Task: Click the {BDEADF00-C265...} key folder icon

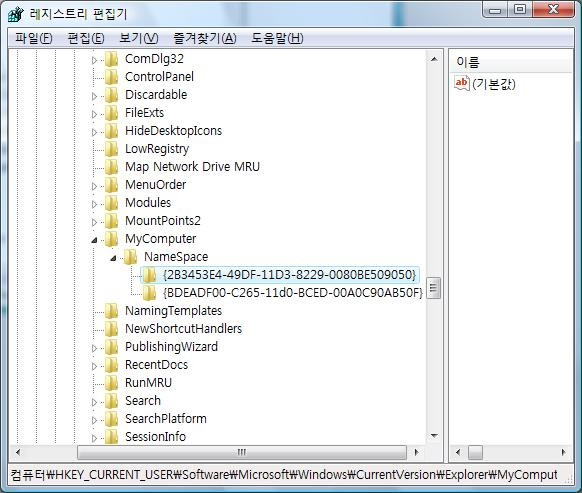Action: point(149,293)
